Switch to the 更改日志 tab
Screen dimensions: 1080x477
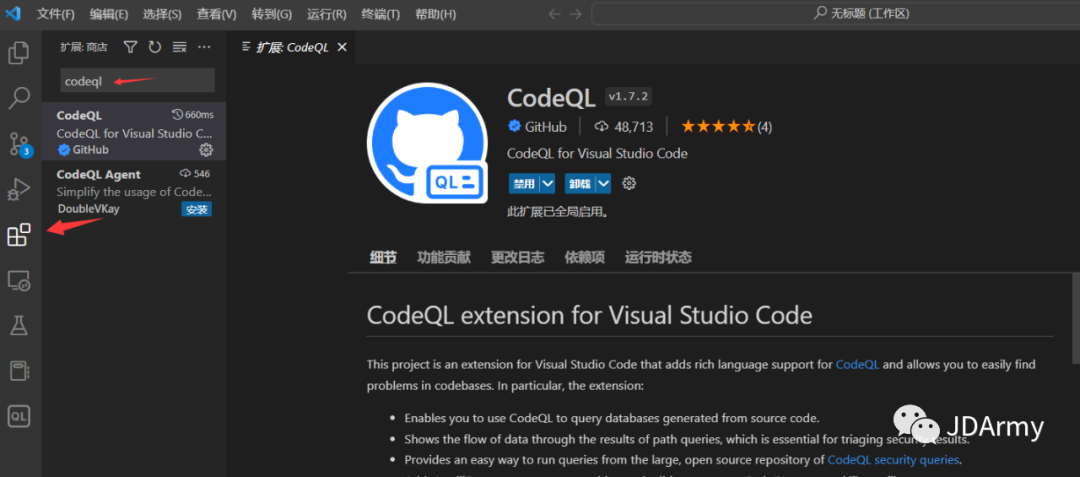pyautogui.click(x=517, y=257)
